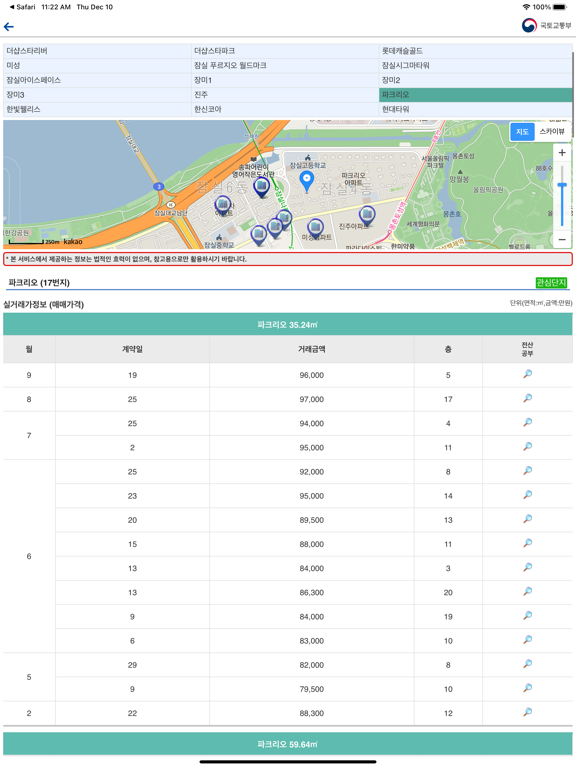Click the map zoom out minus button
This screenshot has width=576, height=768.
(x=562, y=240)
